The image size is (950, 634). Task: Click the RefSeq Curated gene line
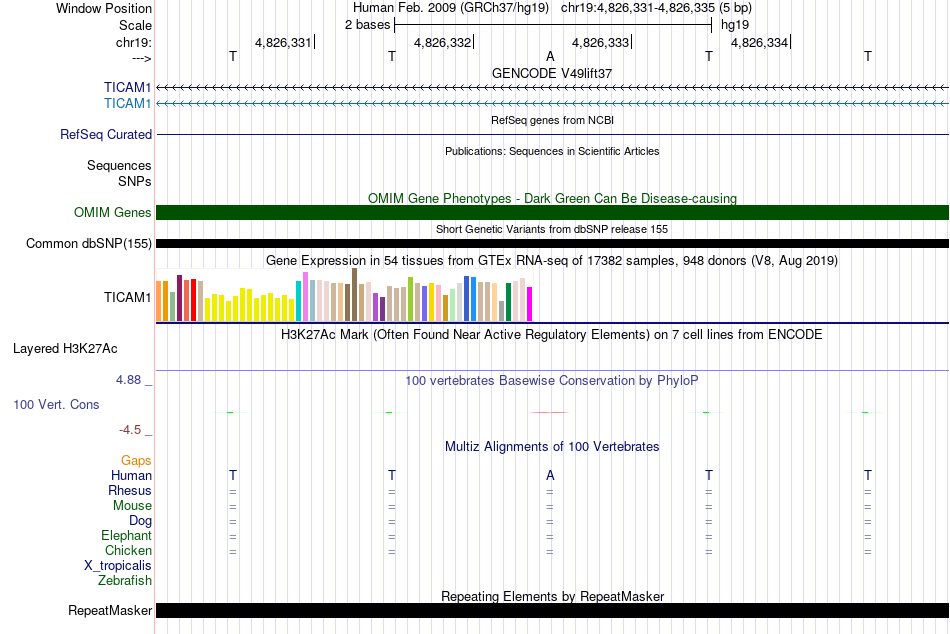point(552,135)
